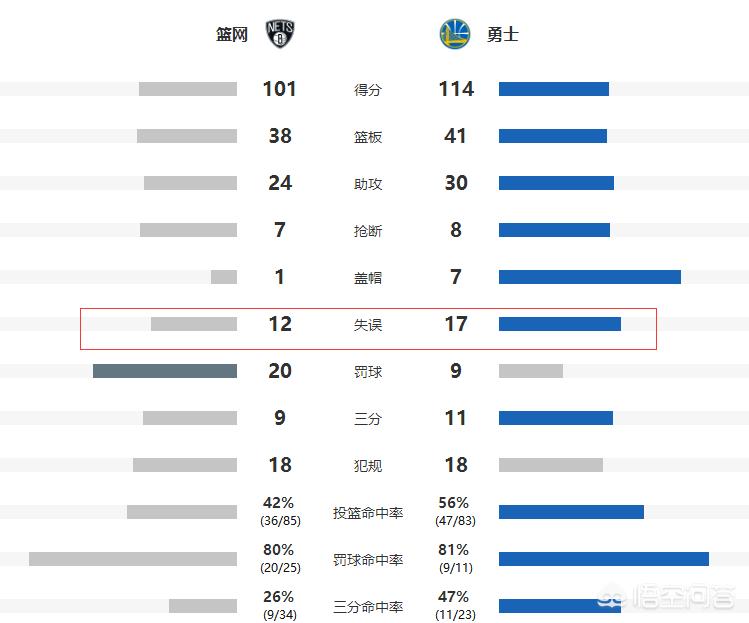Click the Warriors blue 罚球命中率 bar
This screenshot has width=749, height=623.
603,559
